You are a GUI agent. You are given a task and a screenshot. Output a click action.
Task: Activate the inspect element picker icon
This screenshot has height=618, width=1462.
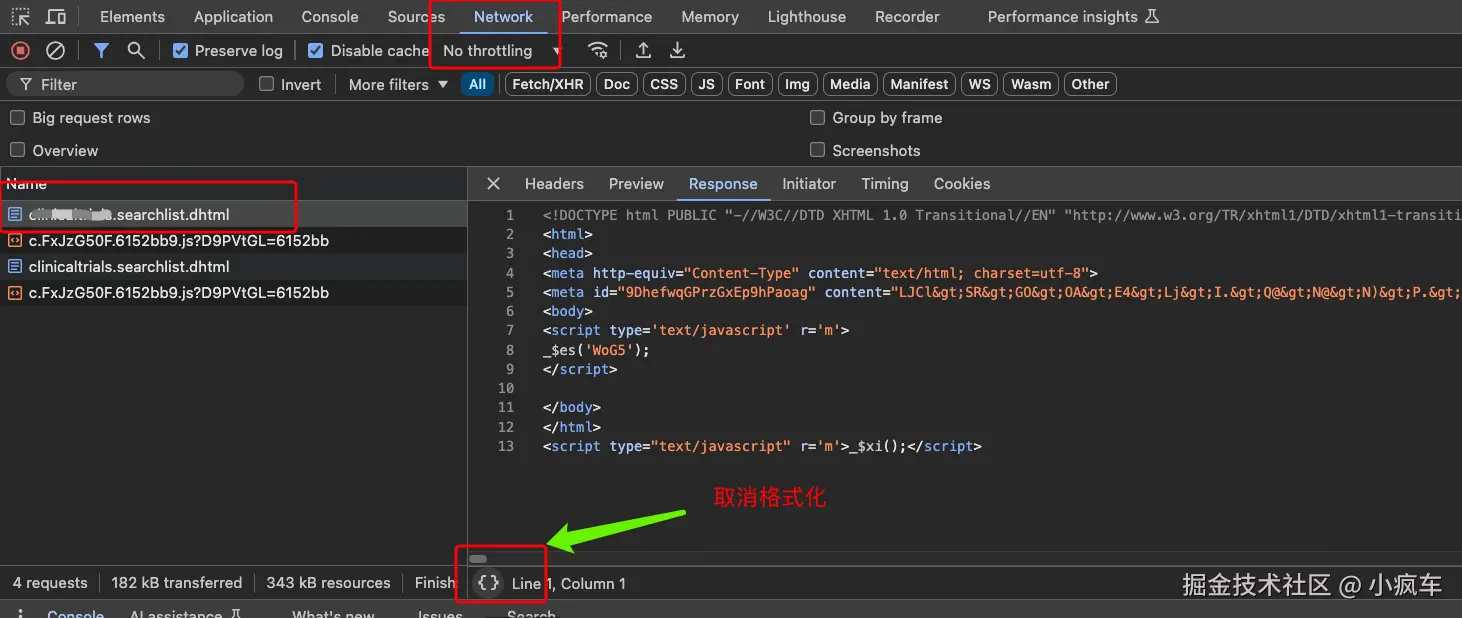[x=20, y=17]
